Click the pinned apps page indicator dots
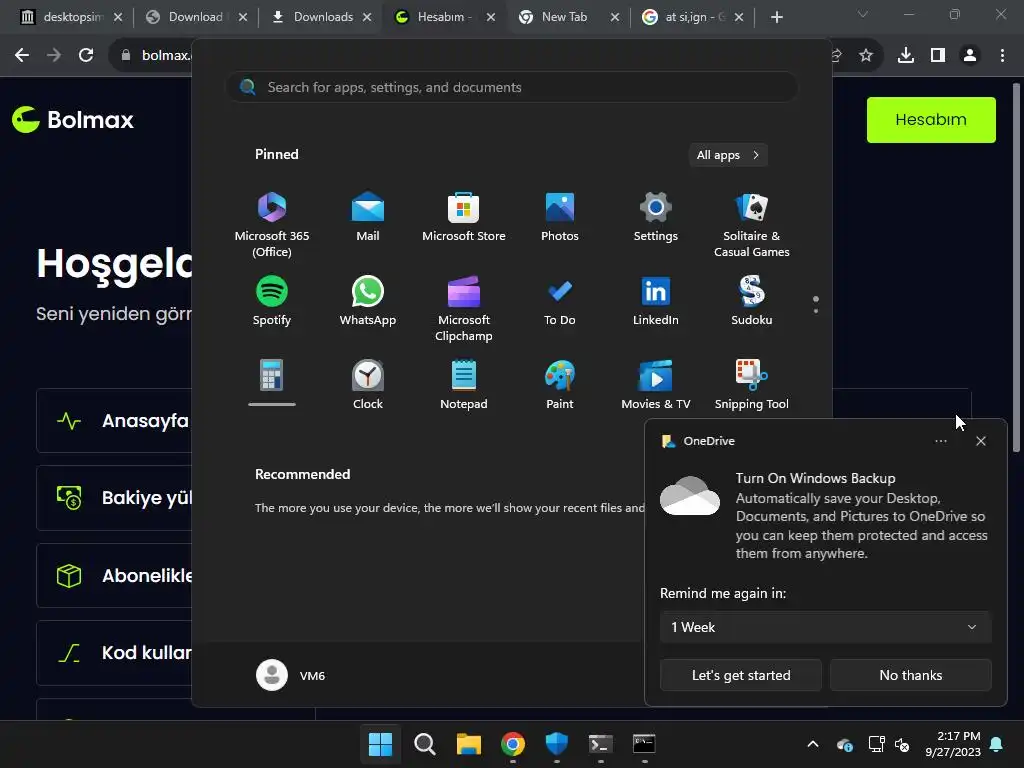The height and width of the screenshot is (768, 1024). 816,304
